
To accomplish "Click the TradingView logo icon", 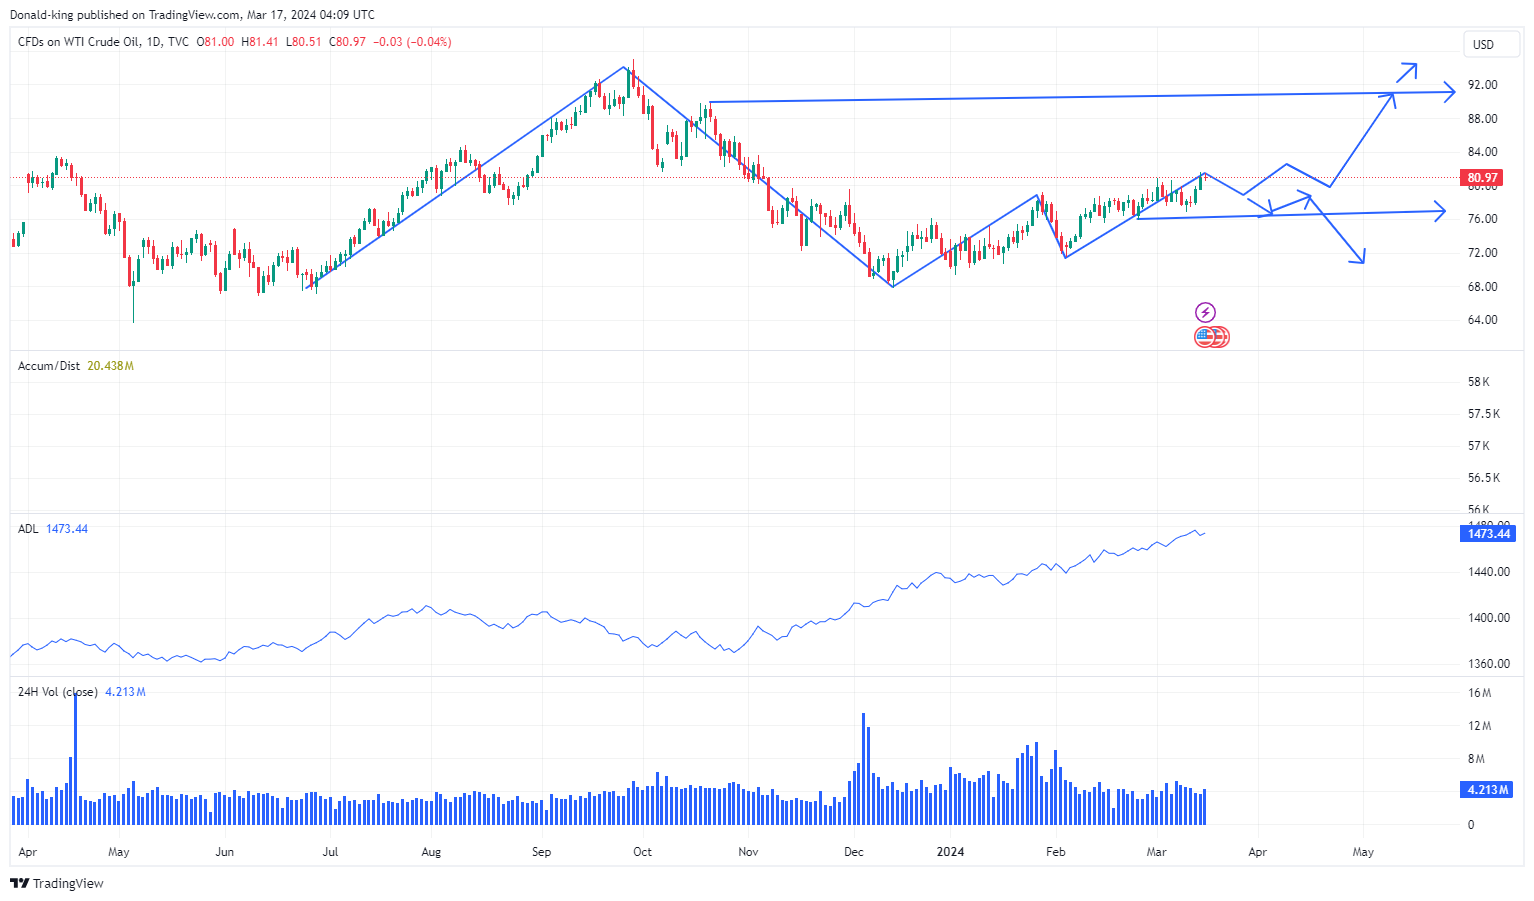I will point(19,883).
